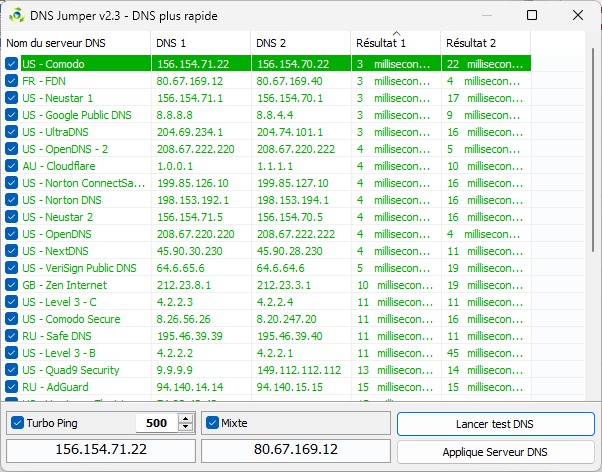Viewport: 602px width, 472px height.
Task: Select the US - Neustar 1 server name
Action: (57, 98)
